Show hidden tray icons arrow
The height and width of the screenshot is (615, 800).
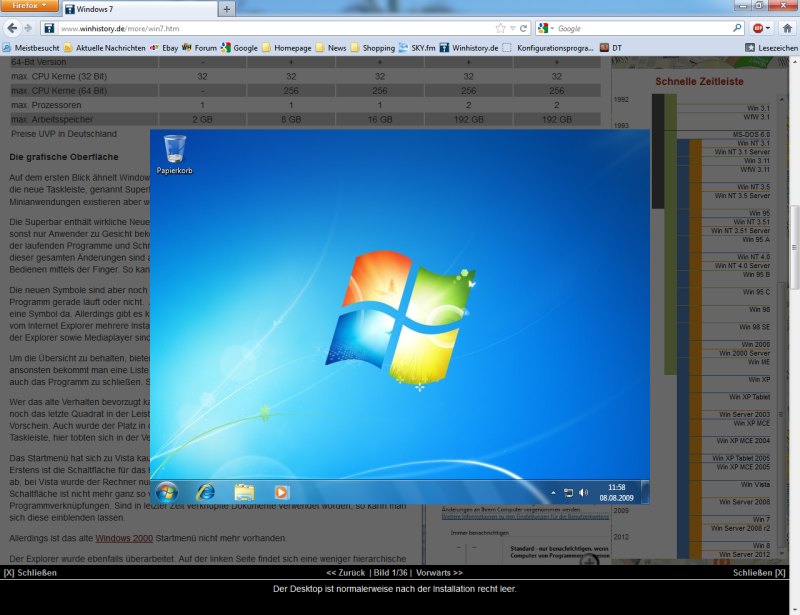tap(553, 493)
